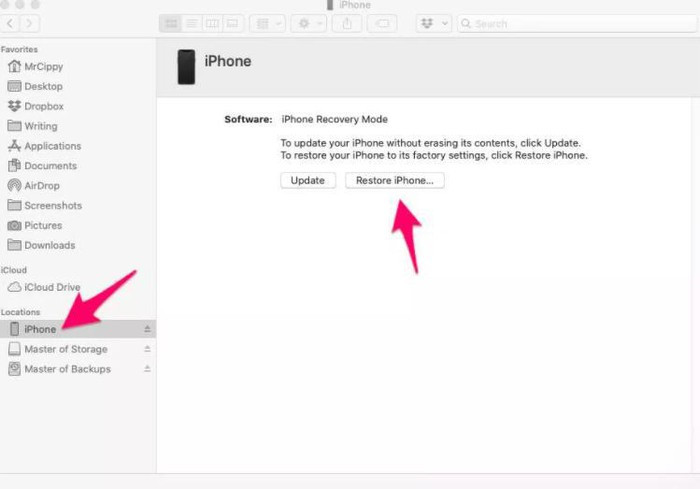Eject Master of Storage drive
This screenshot has width=700, height=489.
point(147,349)
